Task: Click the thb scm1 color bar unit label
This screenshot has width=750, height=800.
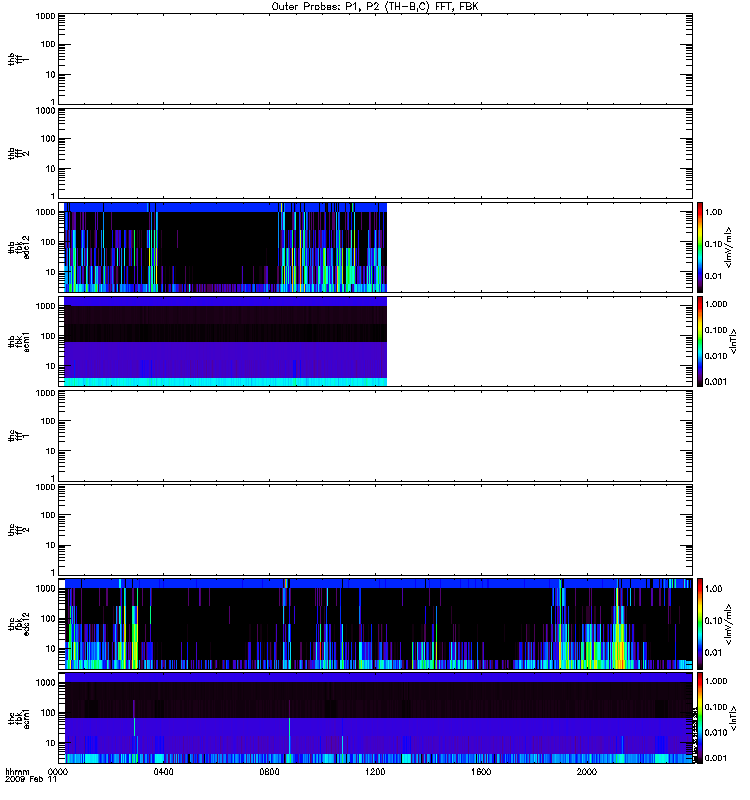Action: pyautogui.click(x=733, y=342)
